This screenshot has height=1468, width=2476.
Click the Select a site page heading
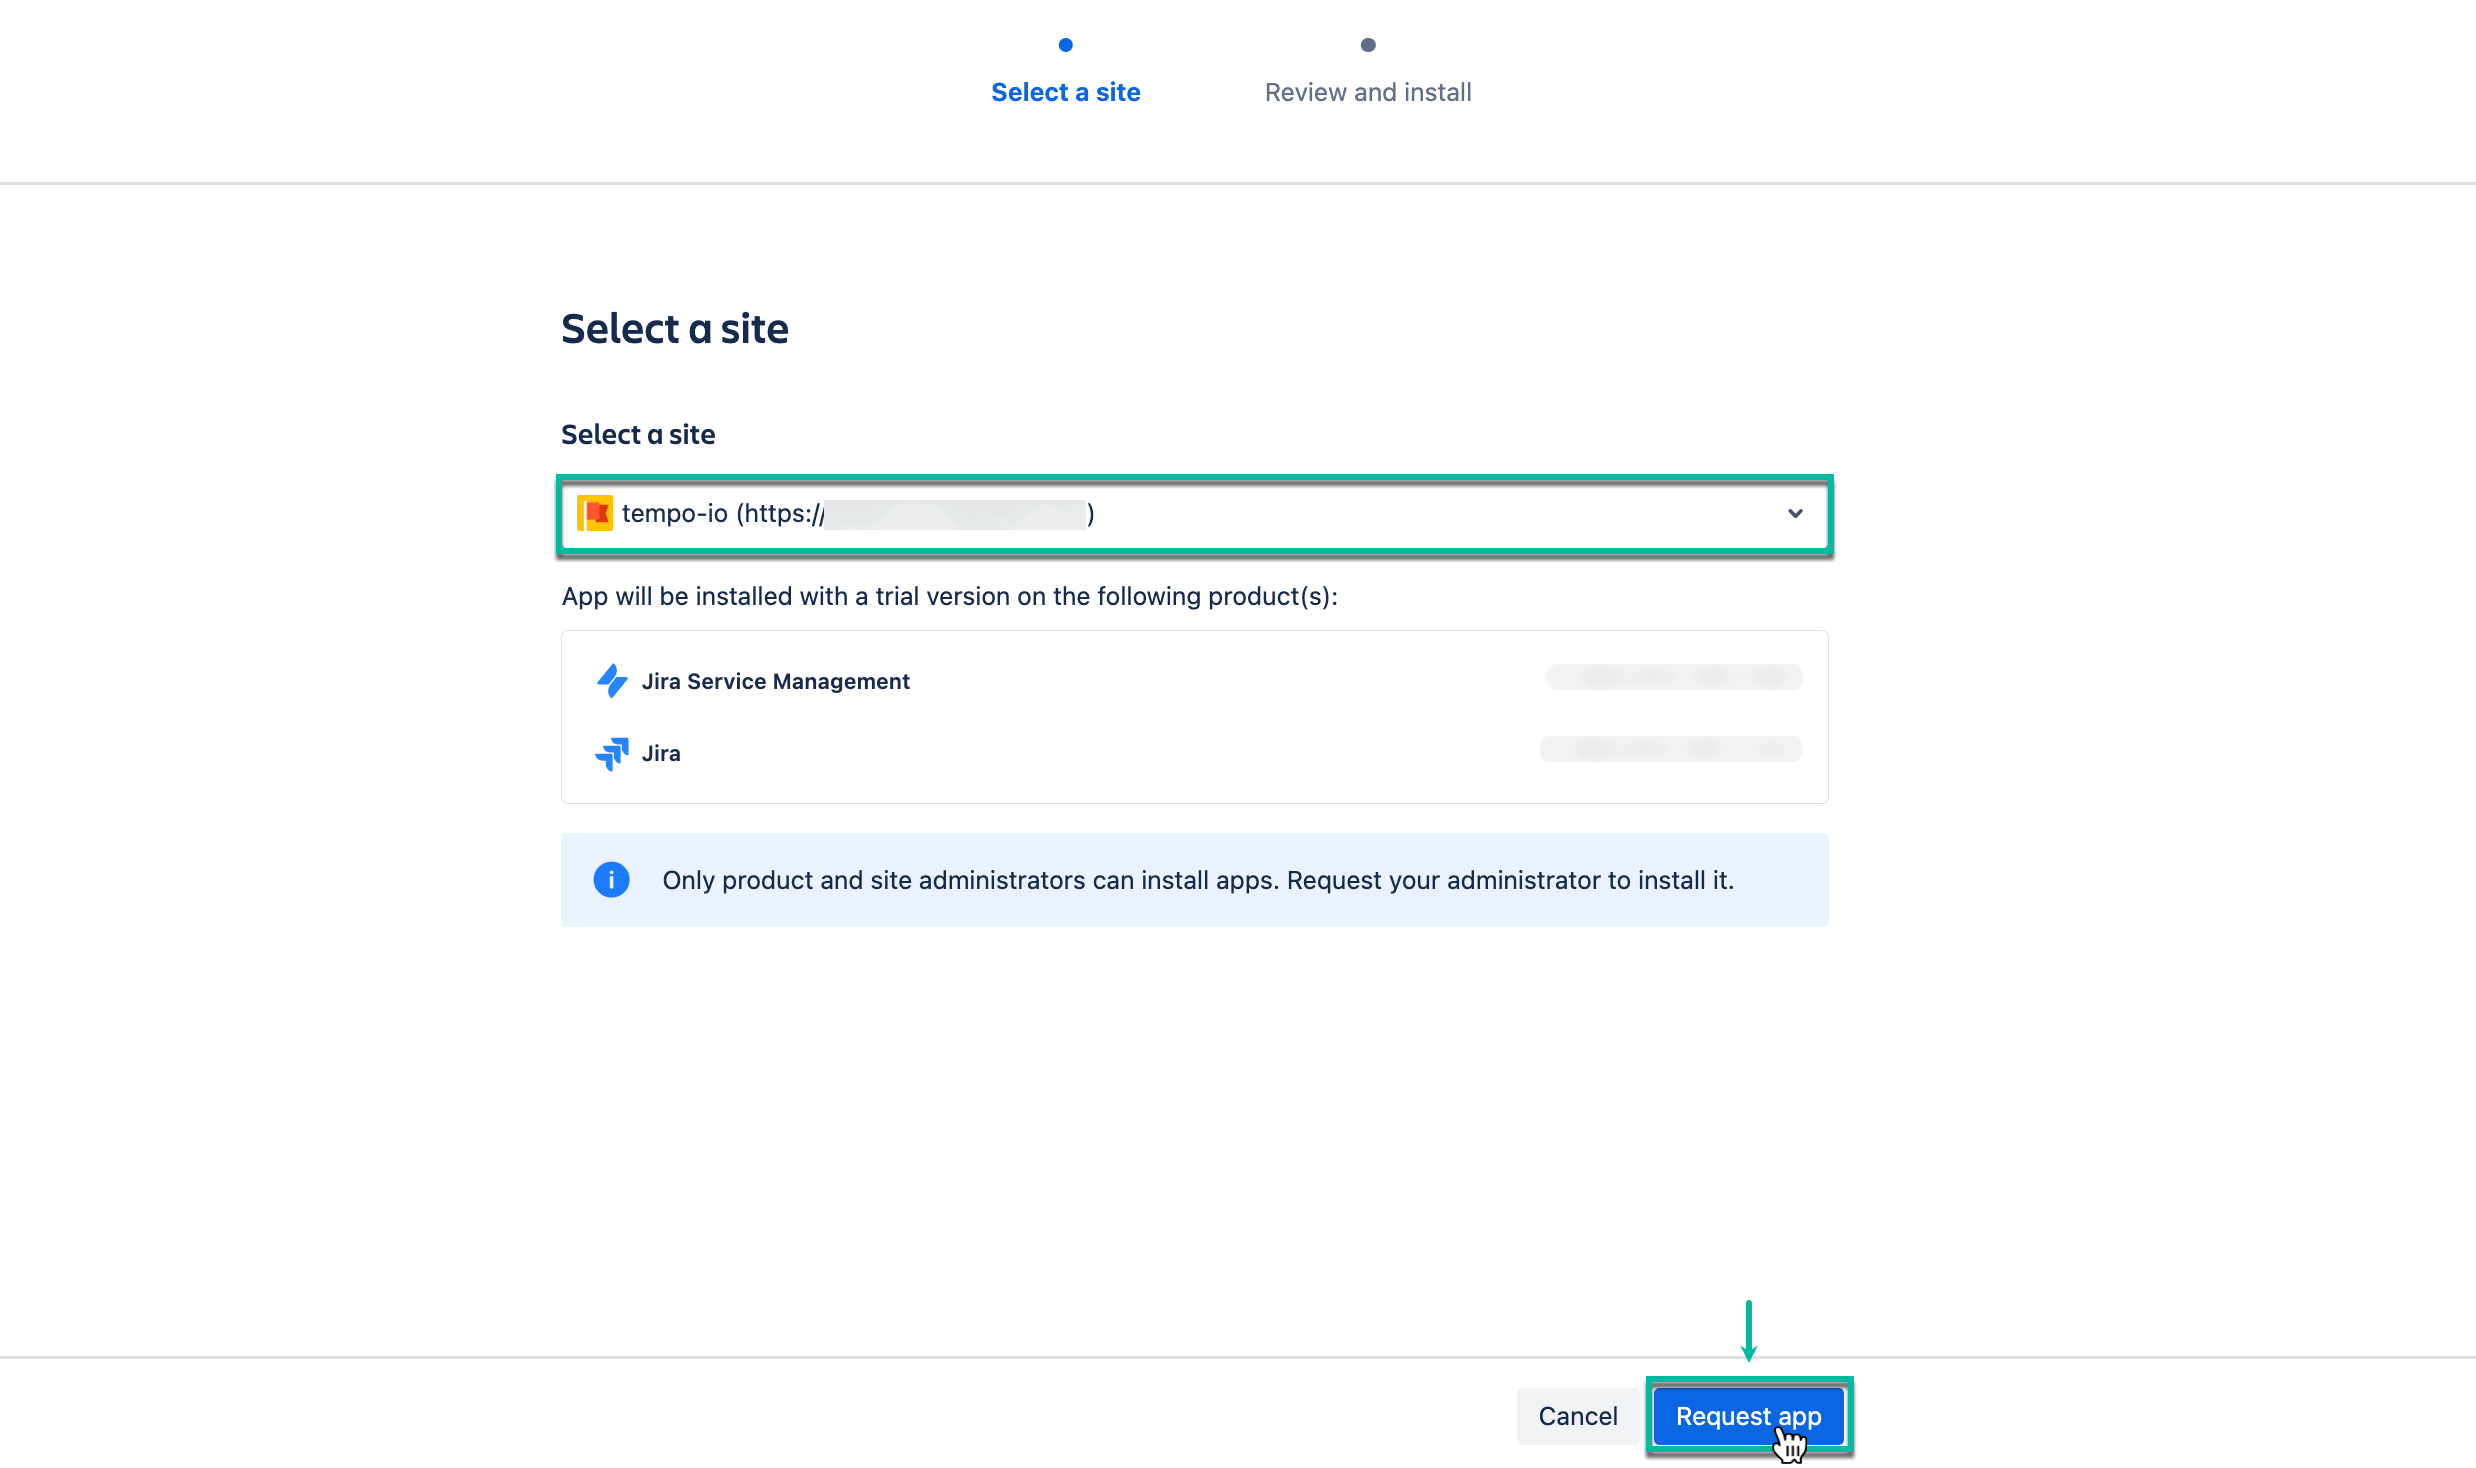click(x=674, y=327)
